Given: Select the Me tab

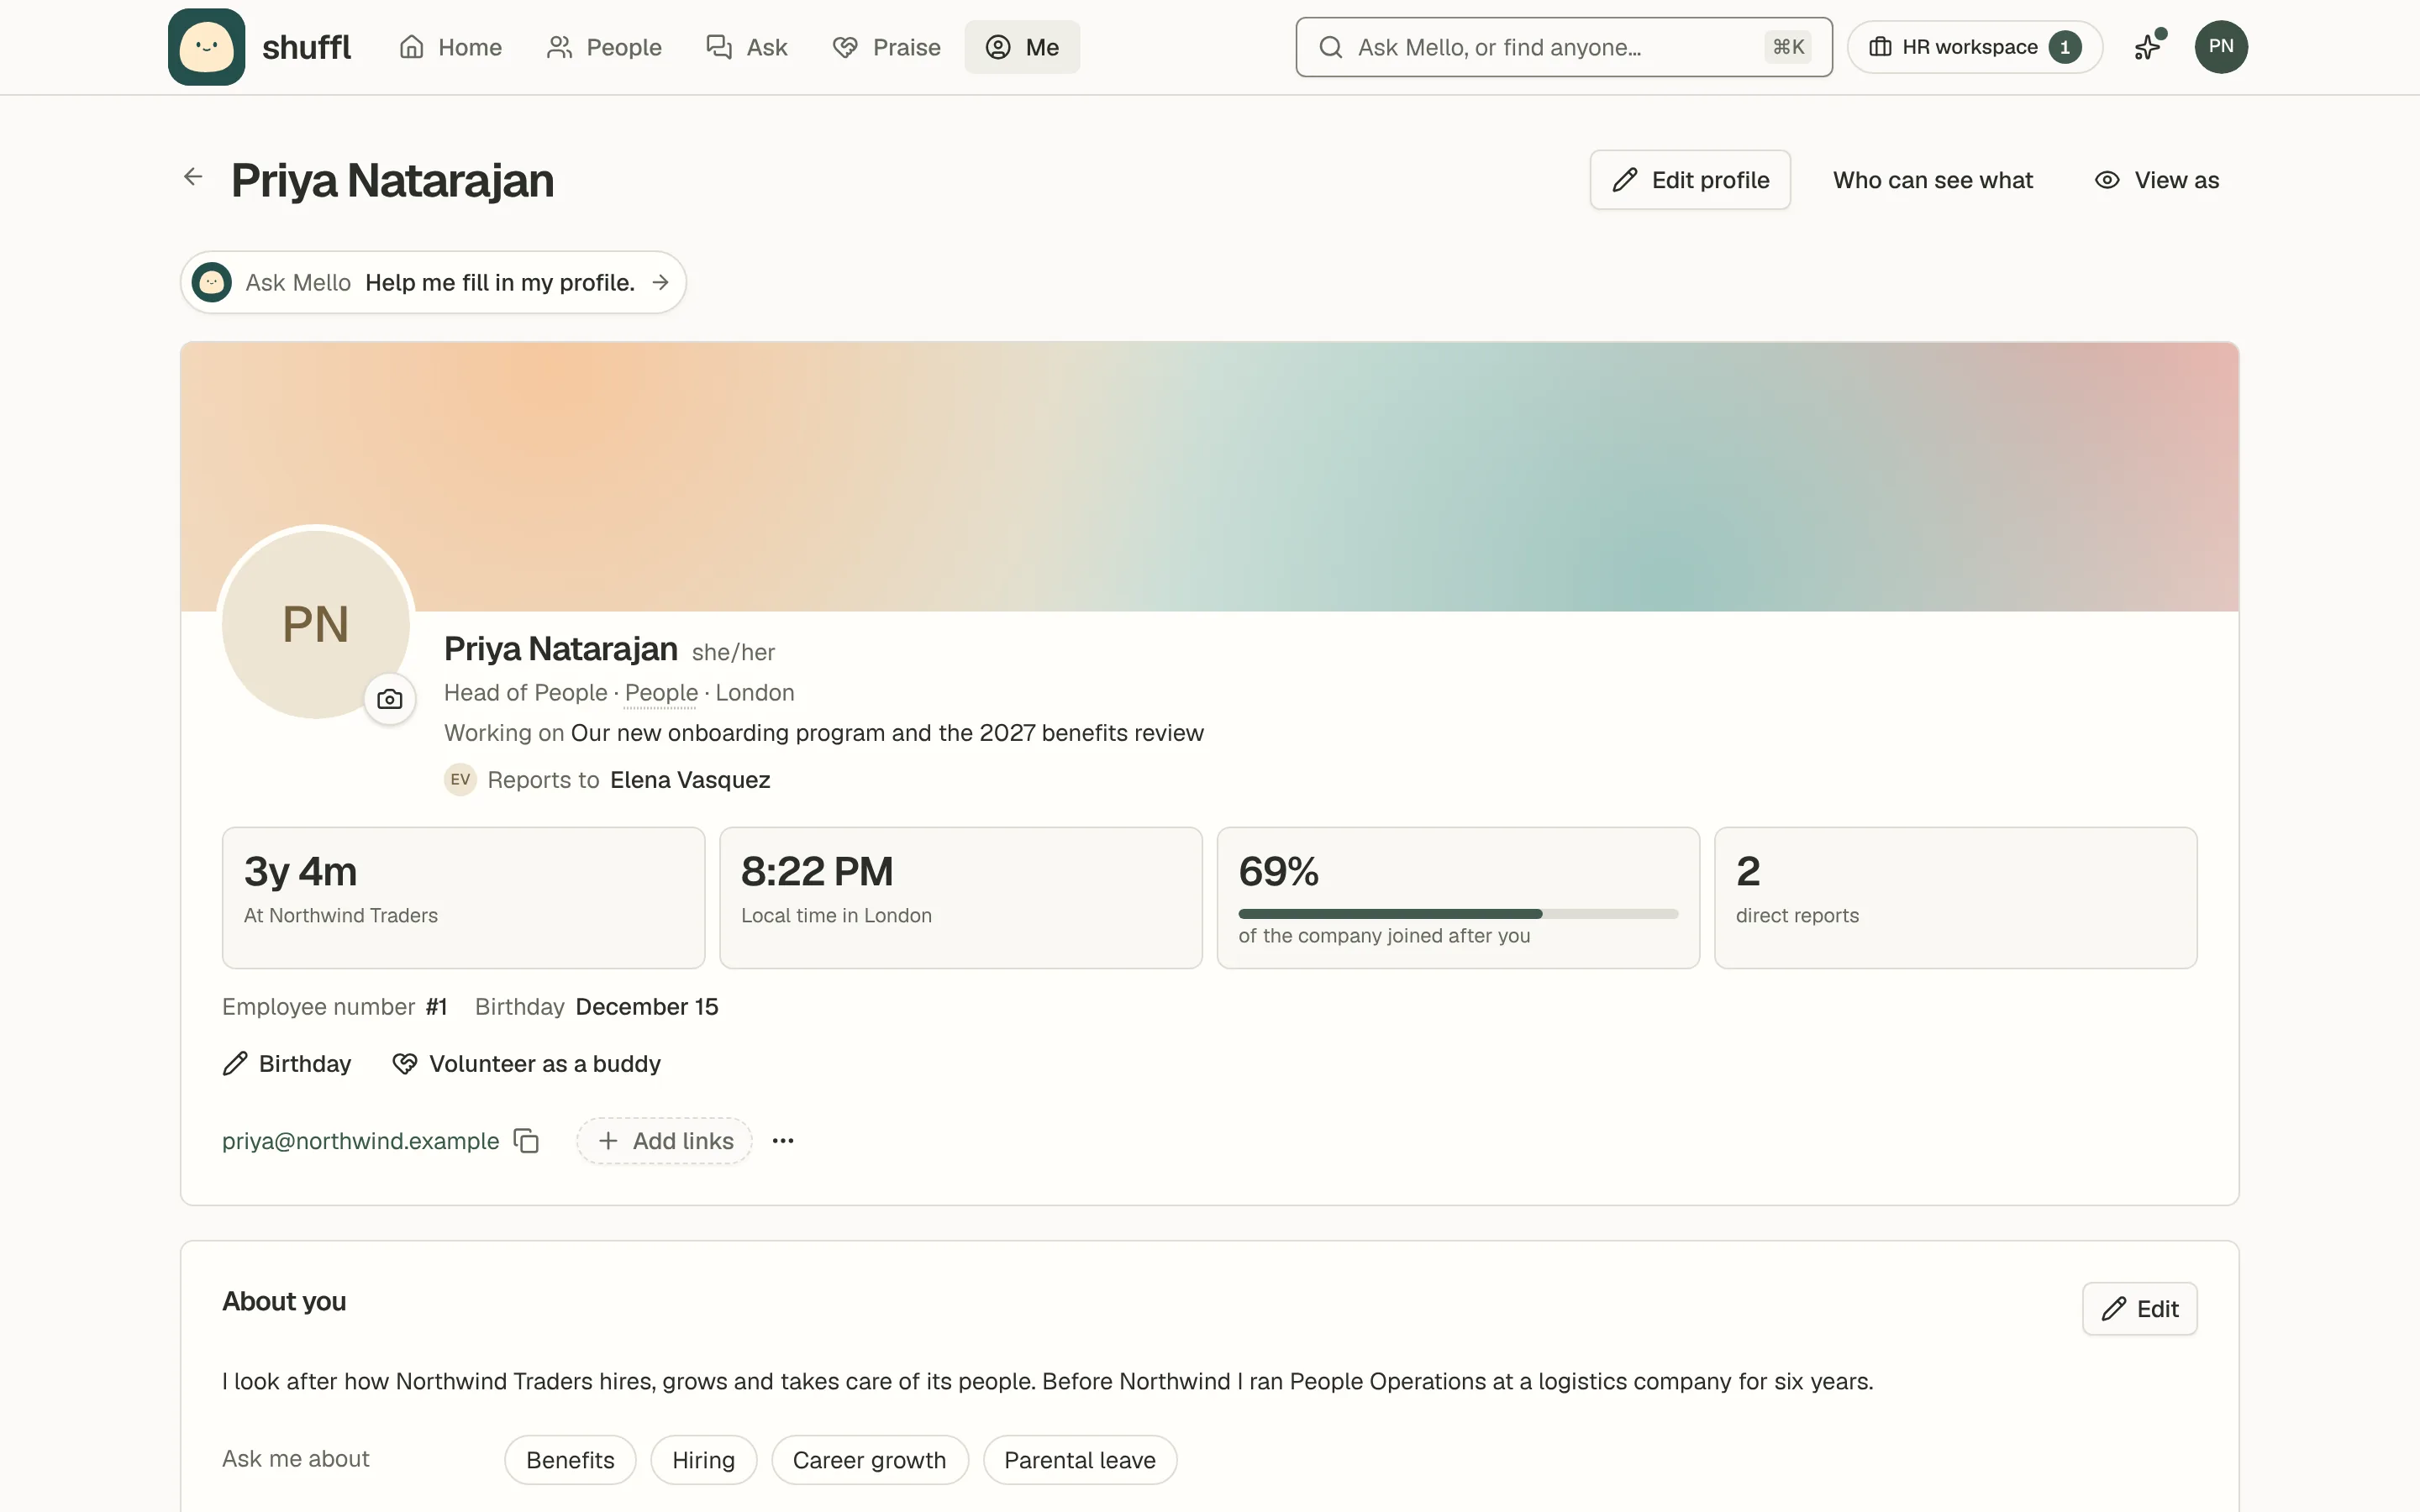Looking at the screenshot, I should (1022, 47).
